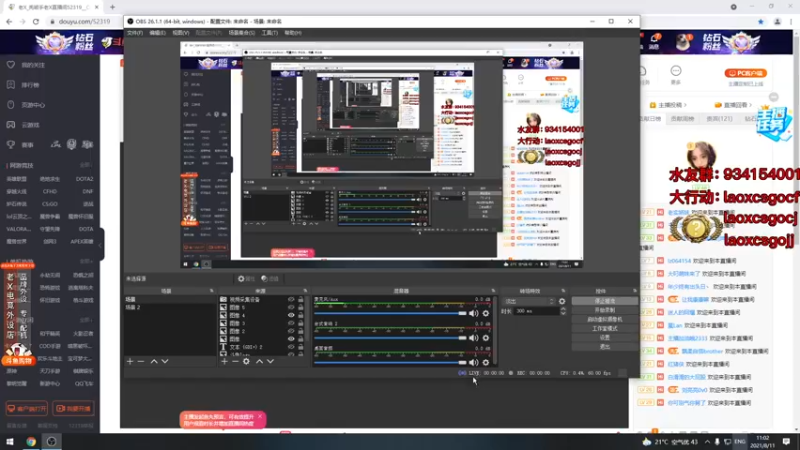Open Chrome from the Windows taskbar

tap(31, 441)
